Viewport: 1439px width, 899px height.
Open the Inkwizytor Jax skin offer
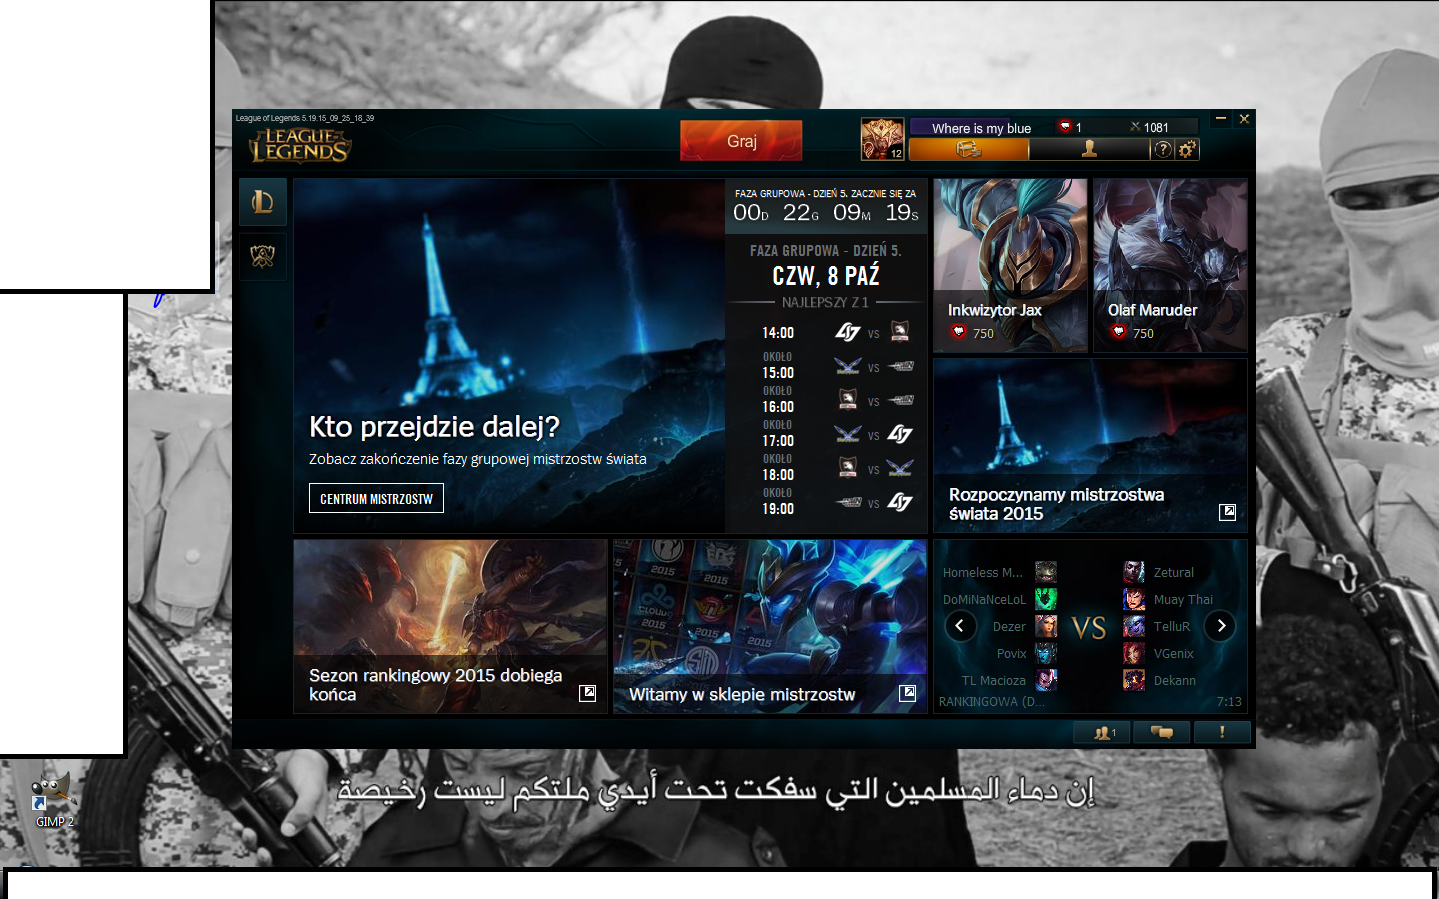pos(1010,265)
